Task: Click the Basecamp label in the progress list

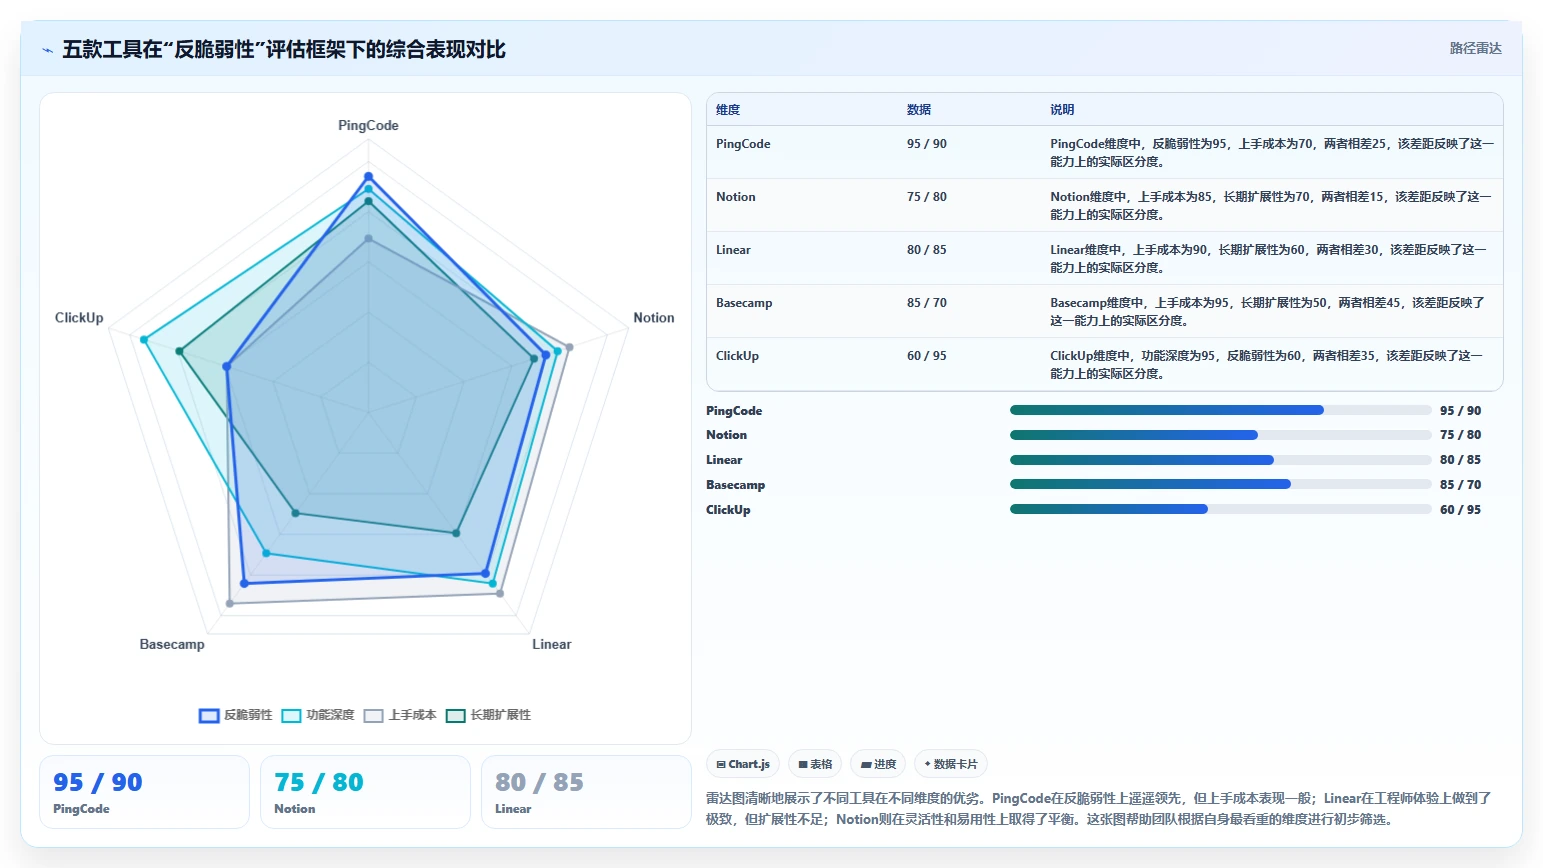Action: 736,485
